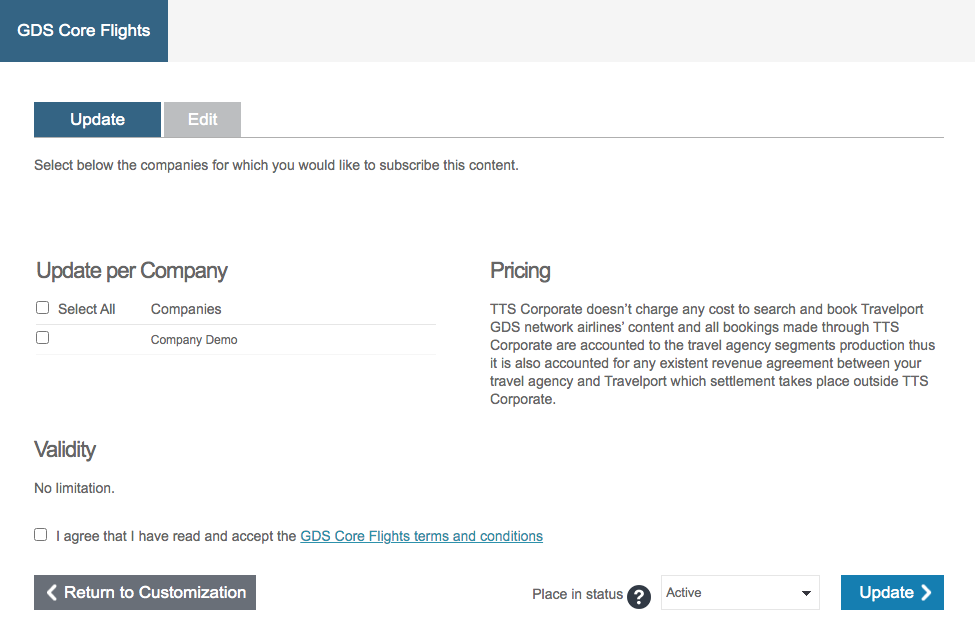The height and width of the screenshot is (639, 975).
Task: Switch to the Edit tab
Action: [x=202, y=120]
